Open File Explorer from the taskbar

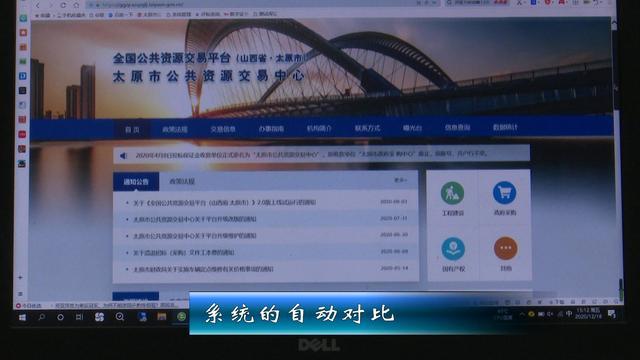pyautogui.click(x=162, y=317)
